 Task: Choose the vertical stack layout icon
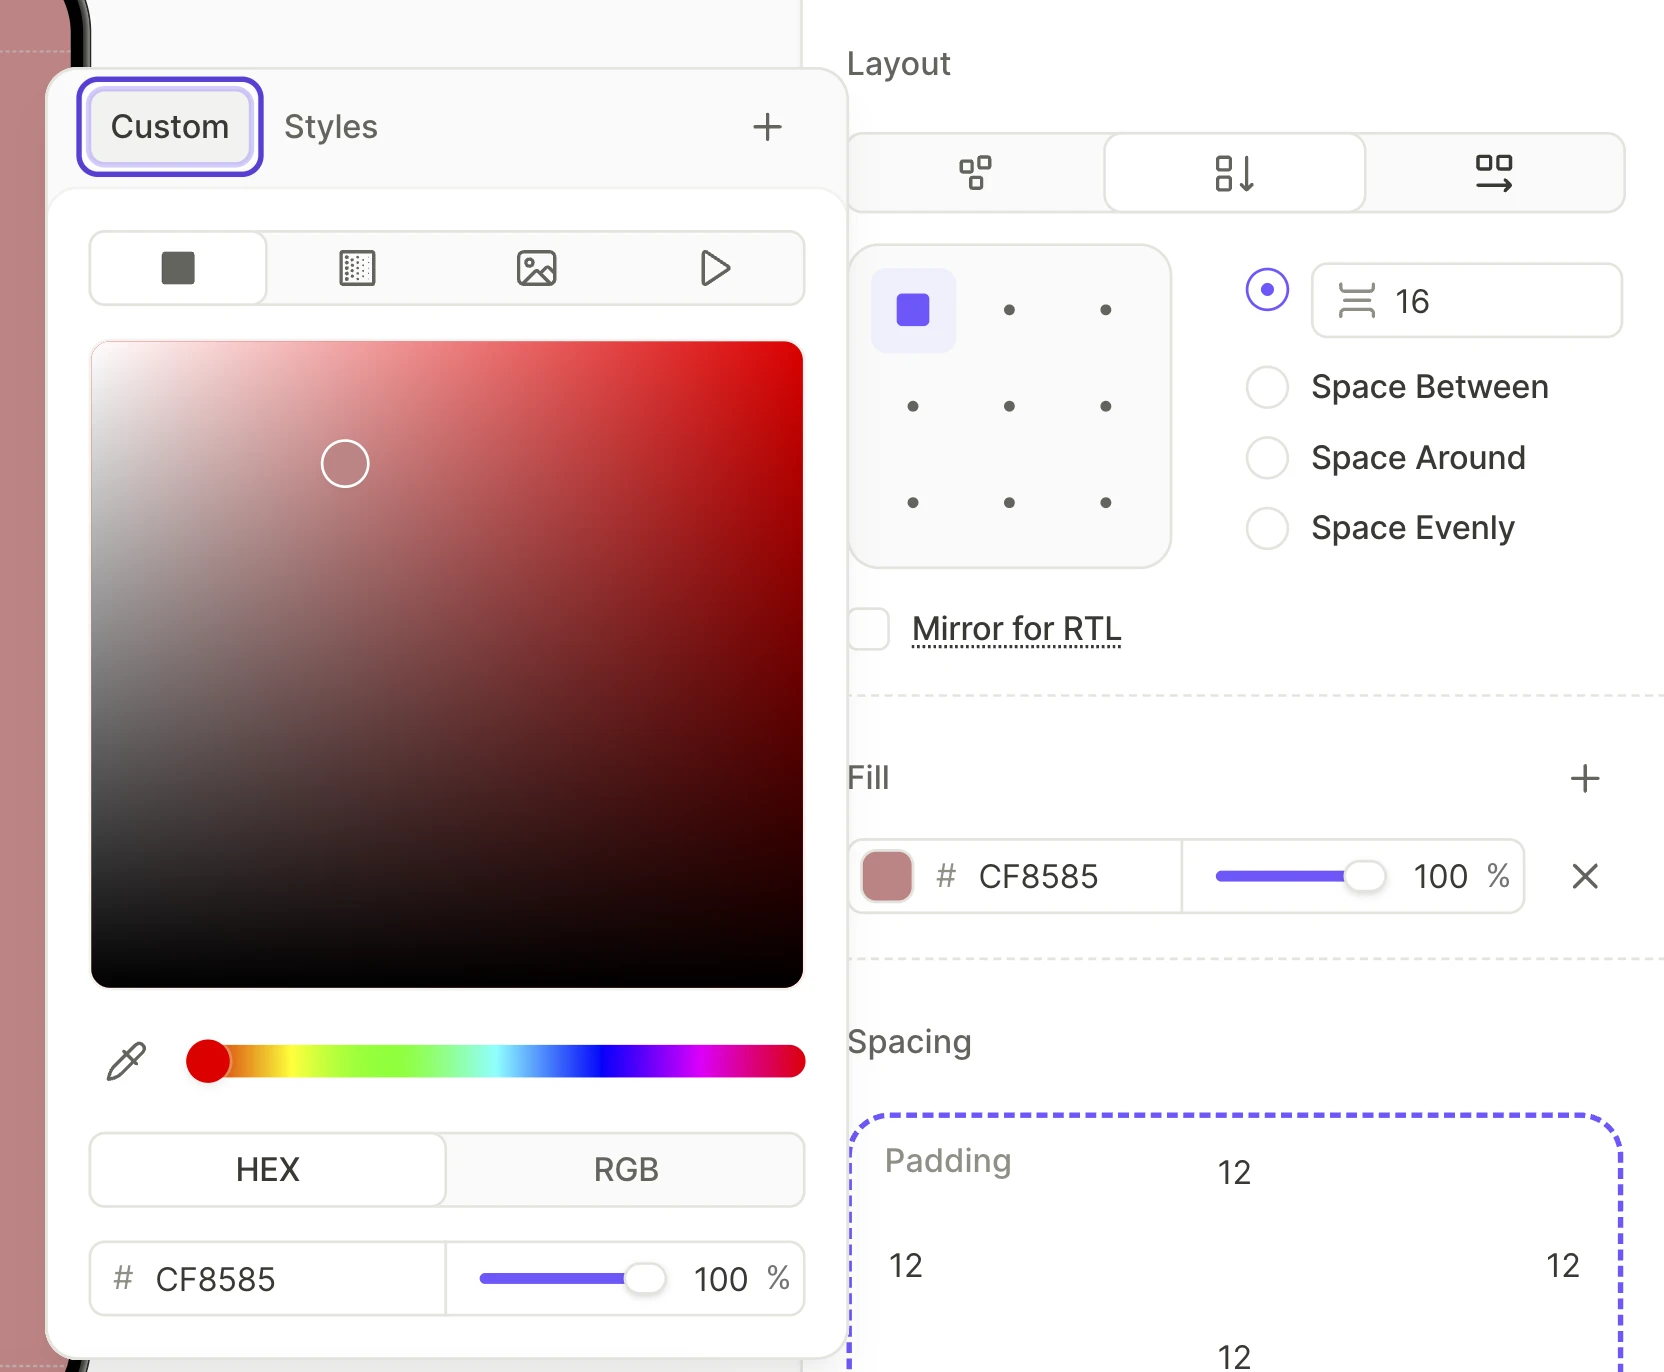coord(1235,173)
